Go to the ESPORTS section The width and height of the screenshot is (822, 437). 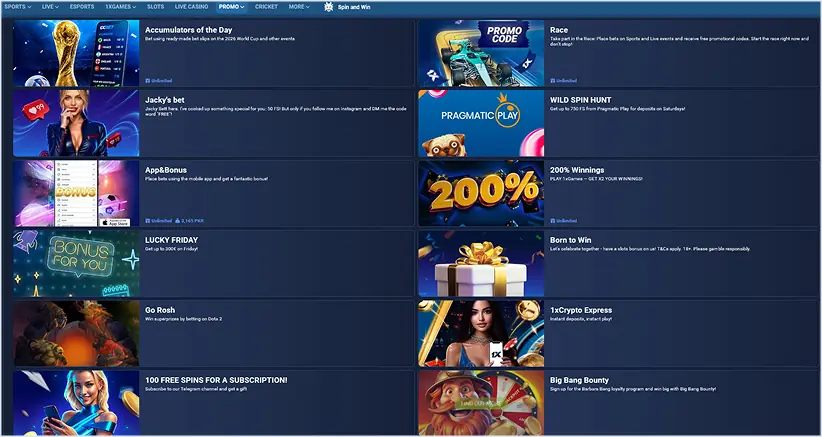pos(82,7)
